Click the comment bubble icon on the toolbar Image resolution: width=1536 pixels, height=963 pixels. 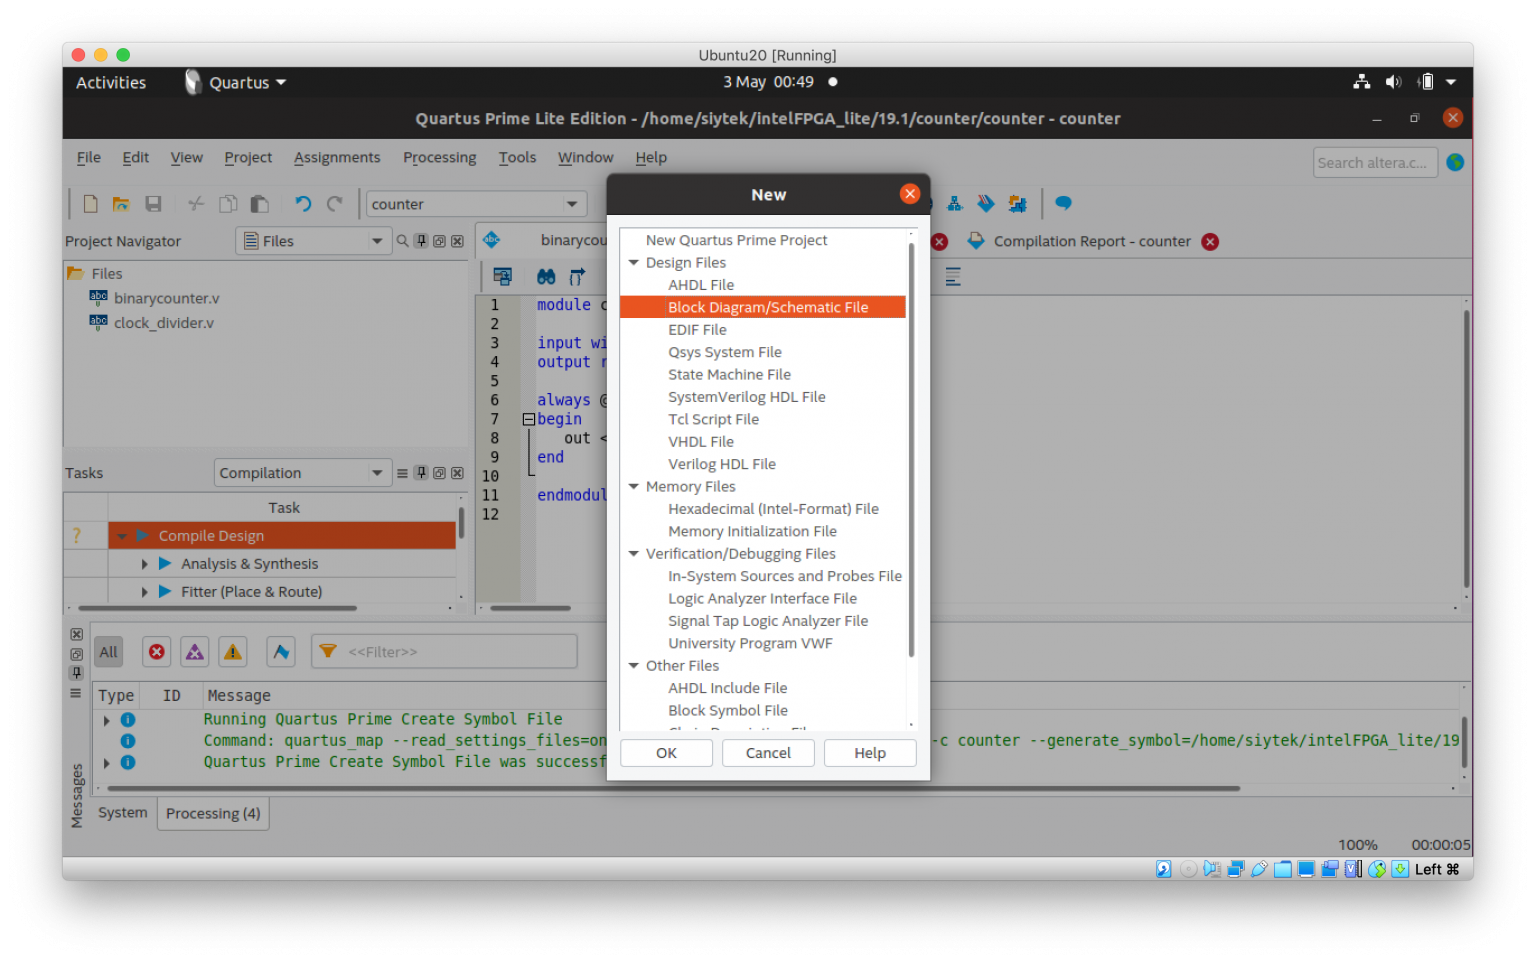pyautogui.click(x=1063, y=203)
